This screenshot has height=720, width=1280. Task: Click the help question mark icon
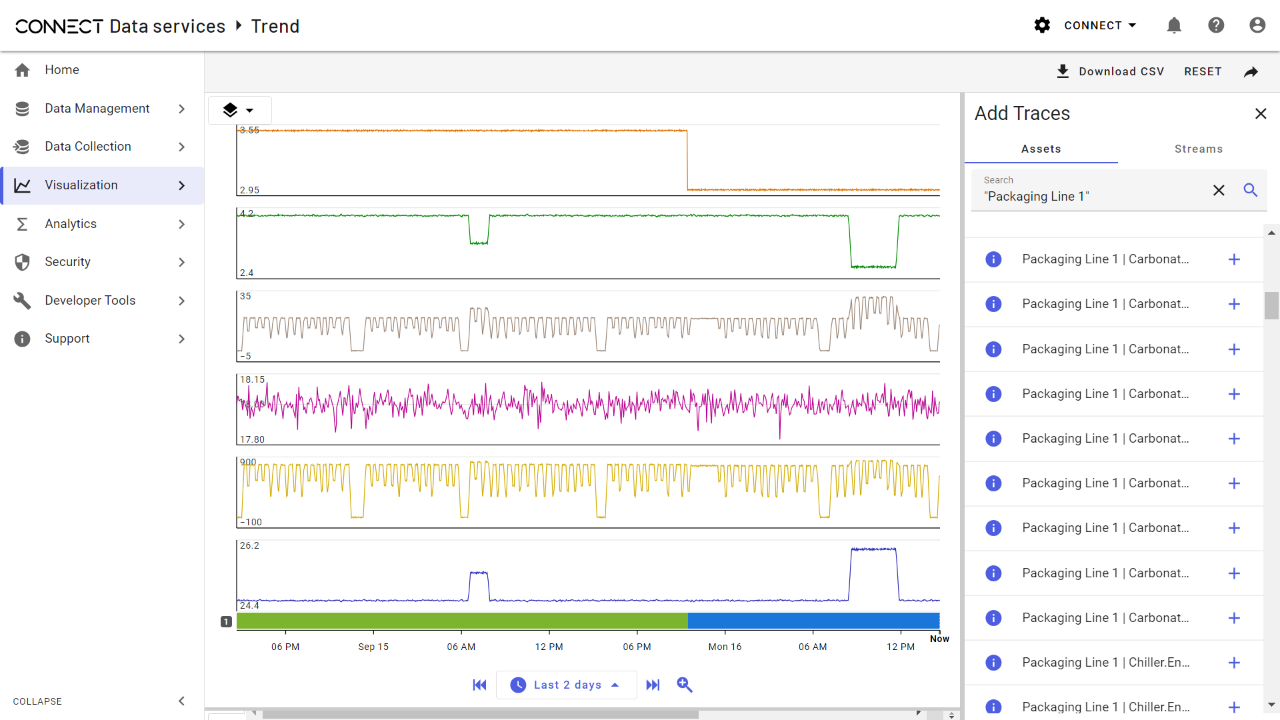click(1216, 26)
